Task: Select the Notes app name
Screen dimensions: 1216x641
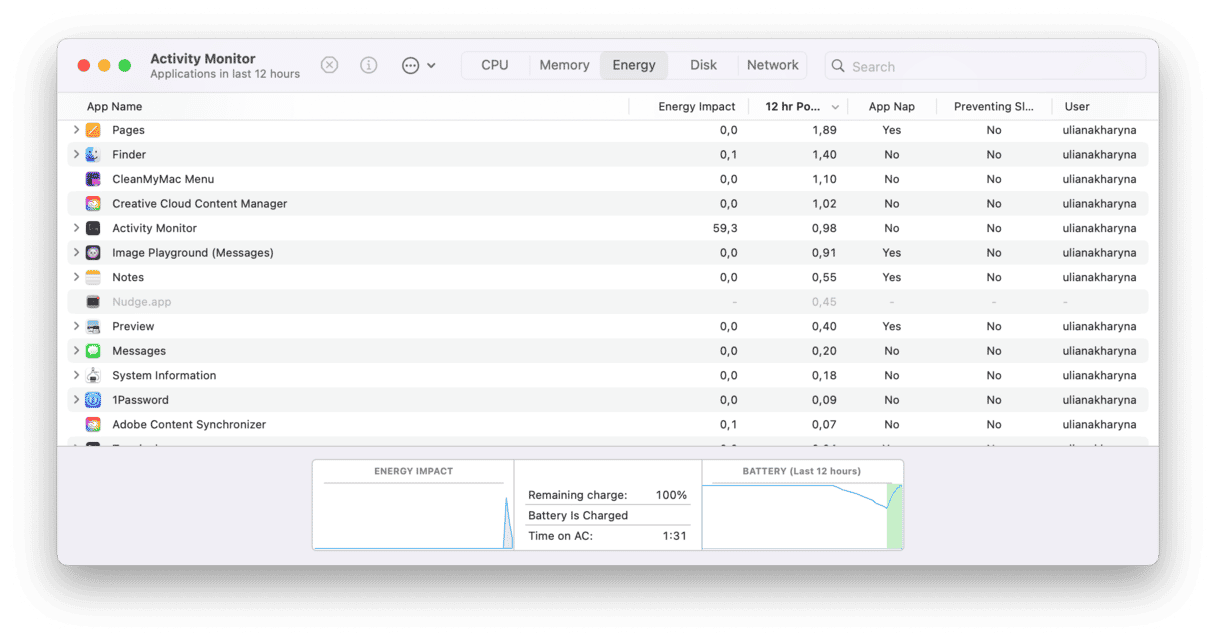Action: click(x=128, y=277)
